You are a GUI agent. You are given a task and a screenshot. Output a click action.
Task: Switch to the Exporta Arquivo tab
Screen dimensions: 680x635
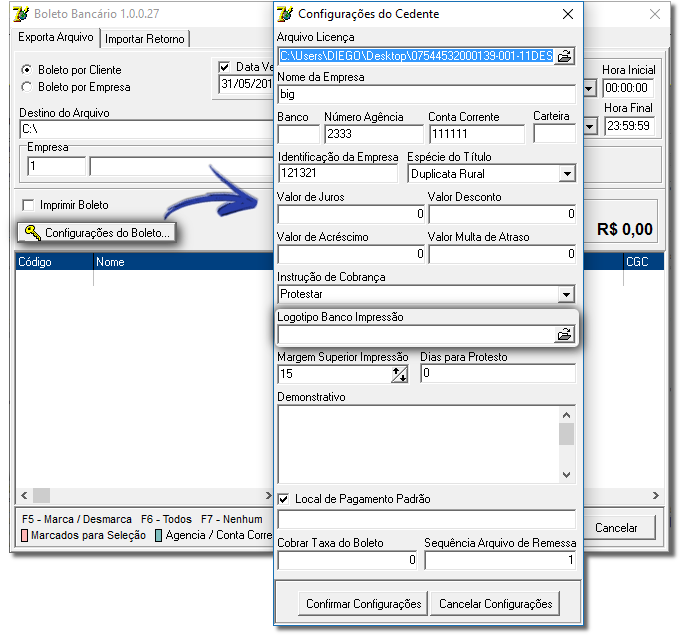(x=56, y=37)
